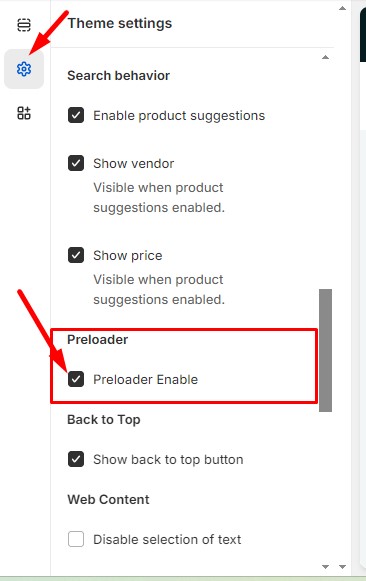This screenshot has width=366, height=581.
Task: Click the inner scrollbar down arrow
Action: pos(325,567)
